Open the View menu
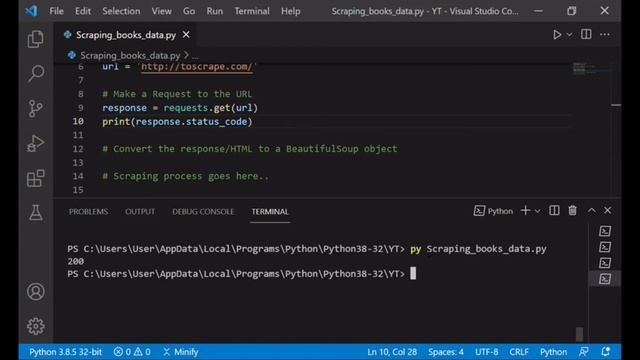 [162, 11]
